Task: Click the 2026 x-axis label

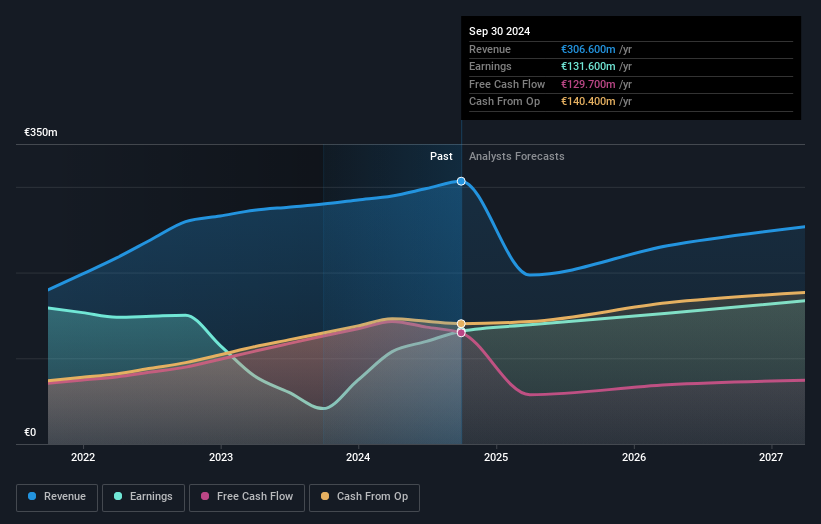Action: pos(634,458)
